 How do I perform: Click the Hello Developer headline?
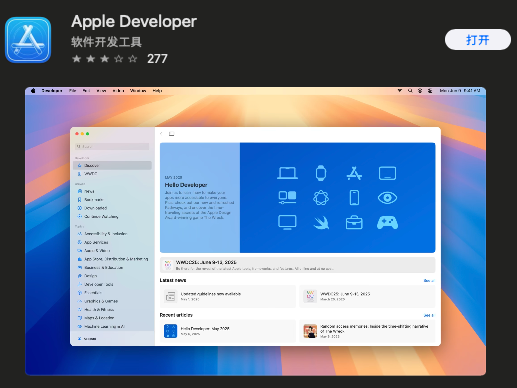point(186,185)
